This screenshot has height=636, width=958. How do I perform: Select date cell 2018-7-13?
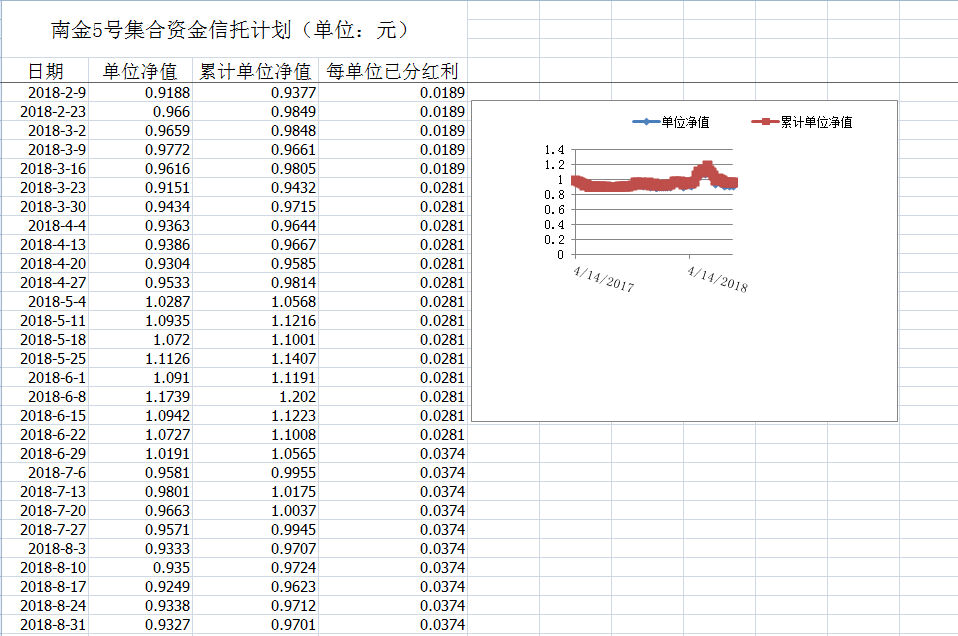[46, 491]
